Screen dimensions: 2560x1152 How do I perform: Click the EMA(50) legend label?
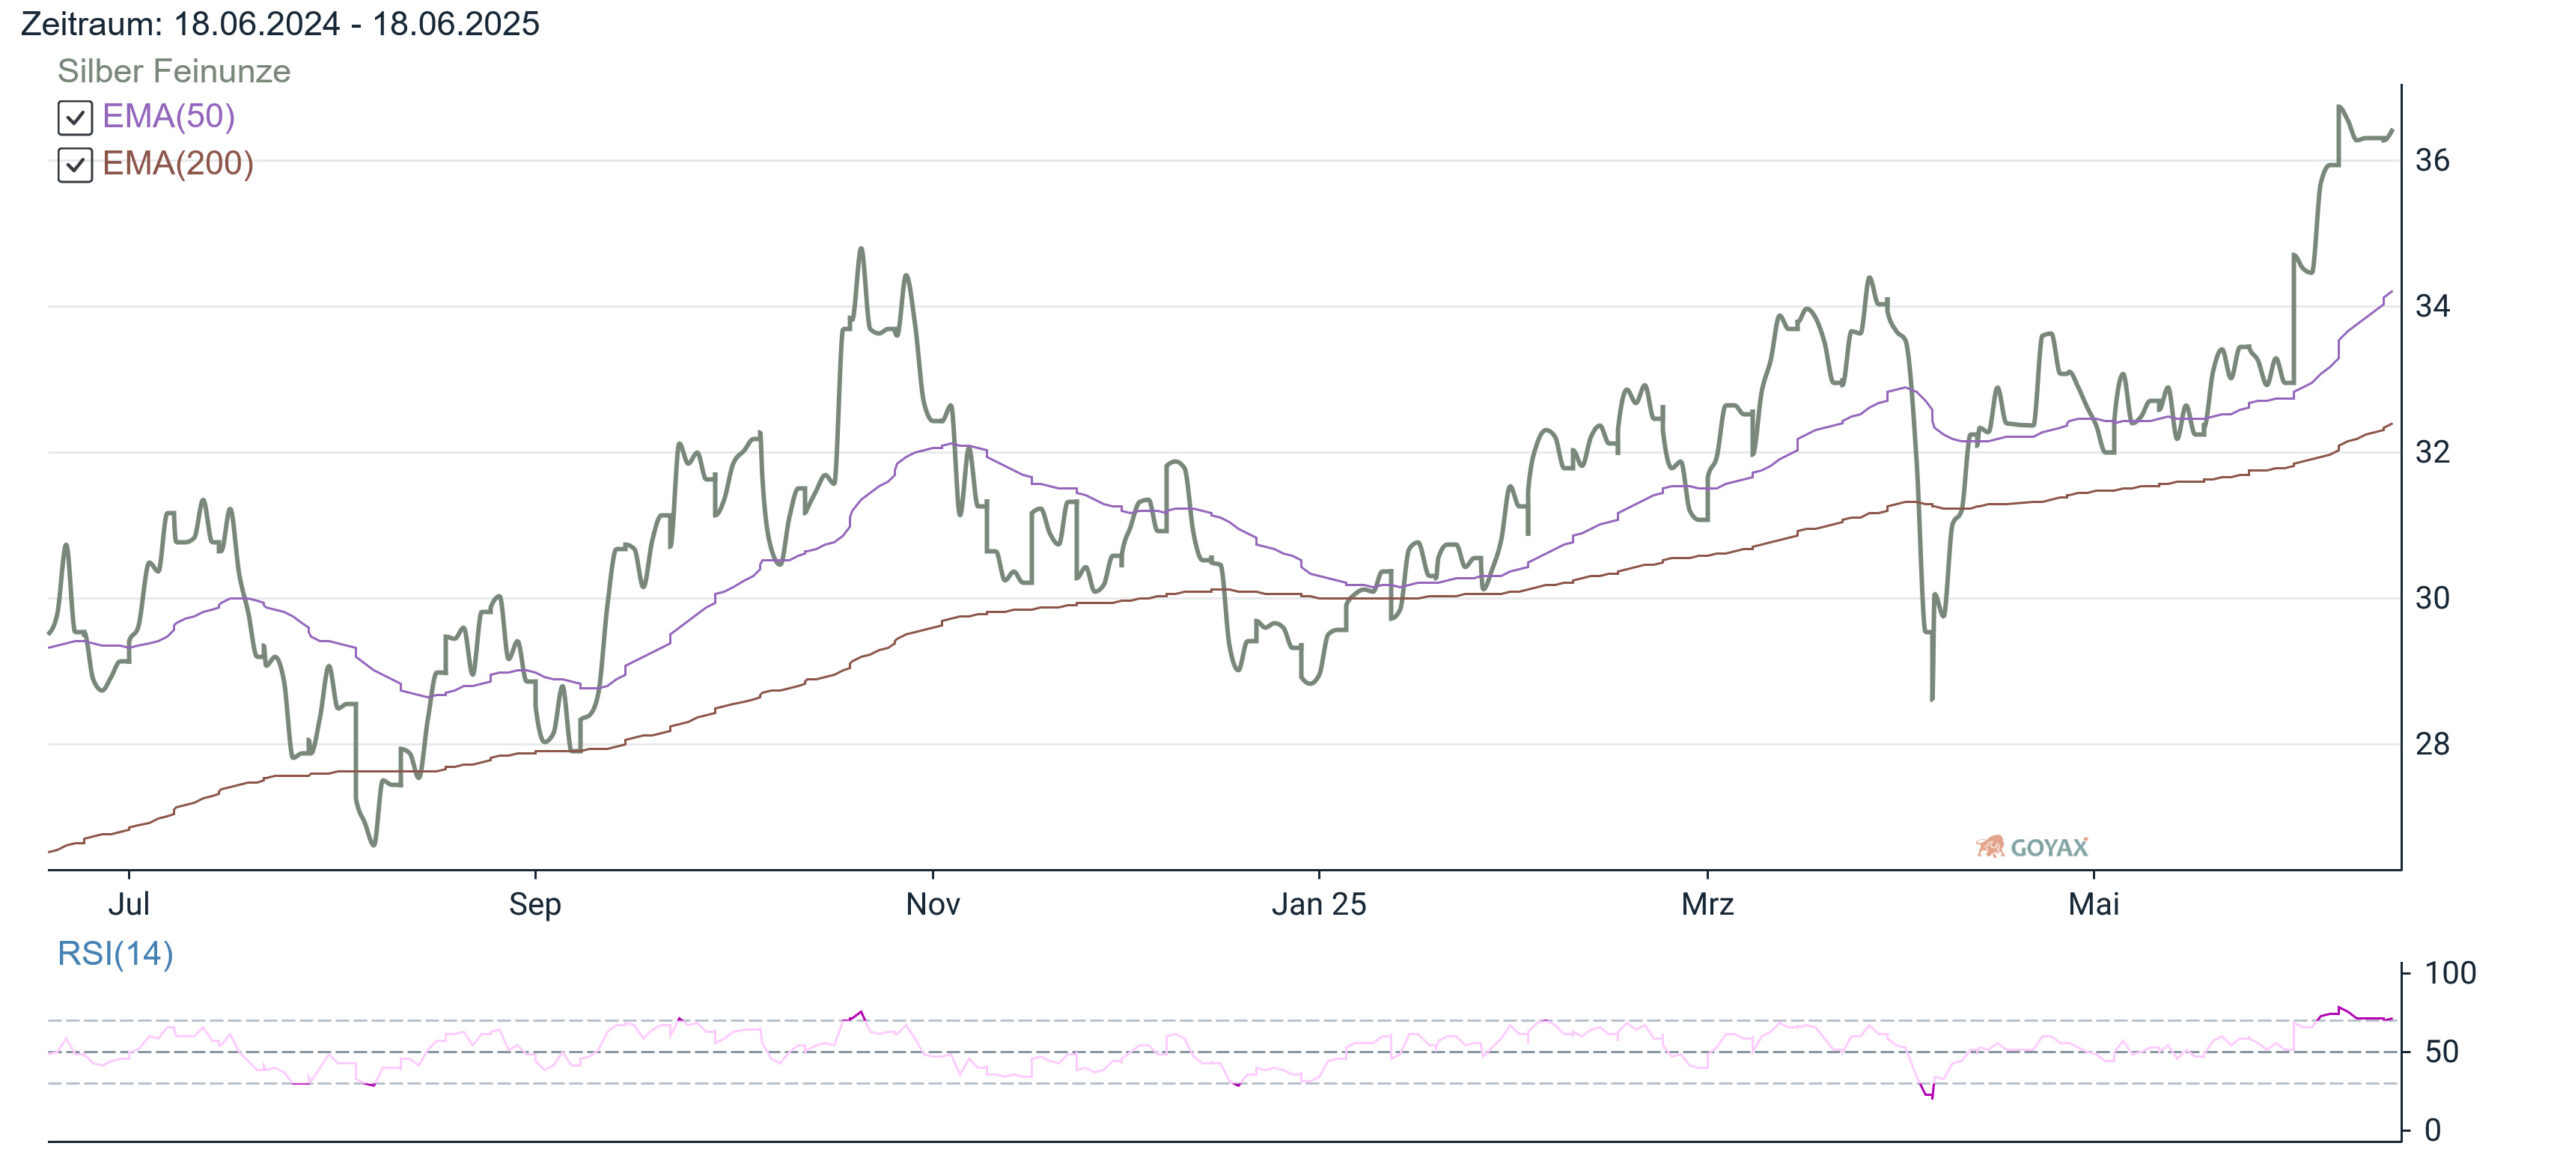pyautogui.click(x=169, y=116)
